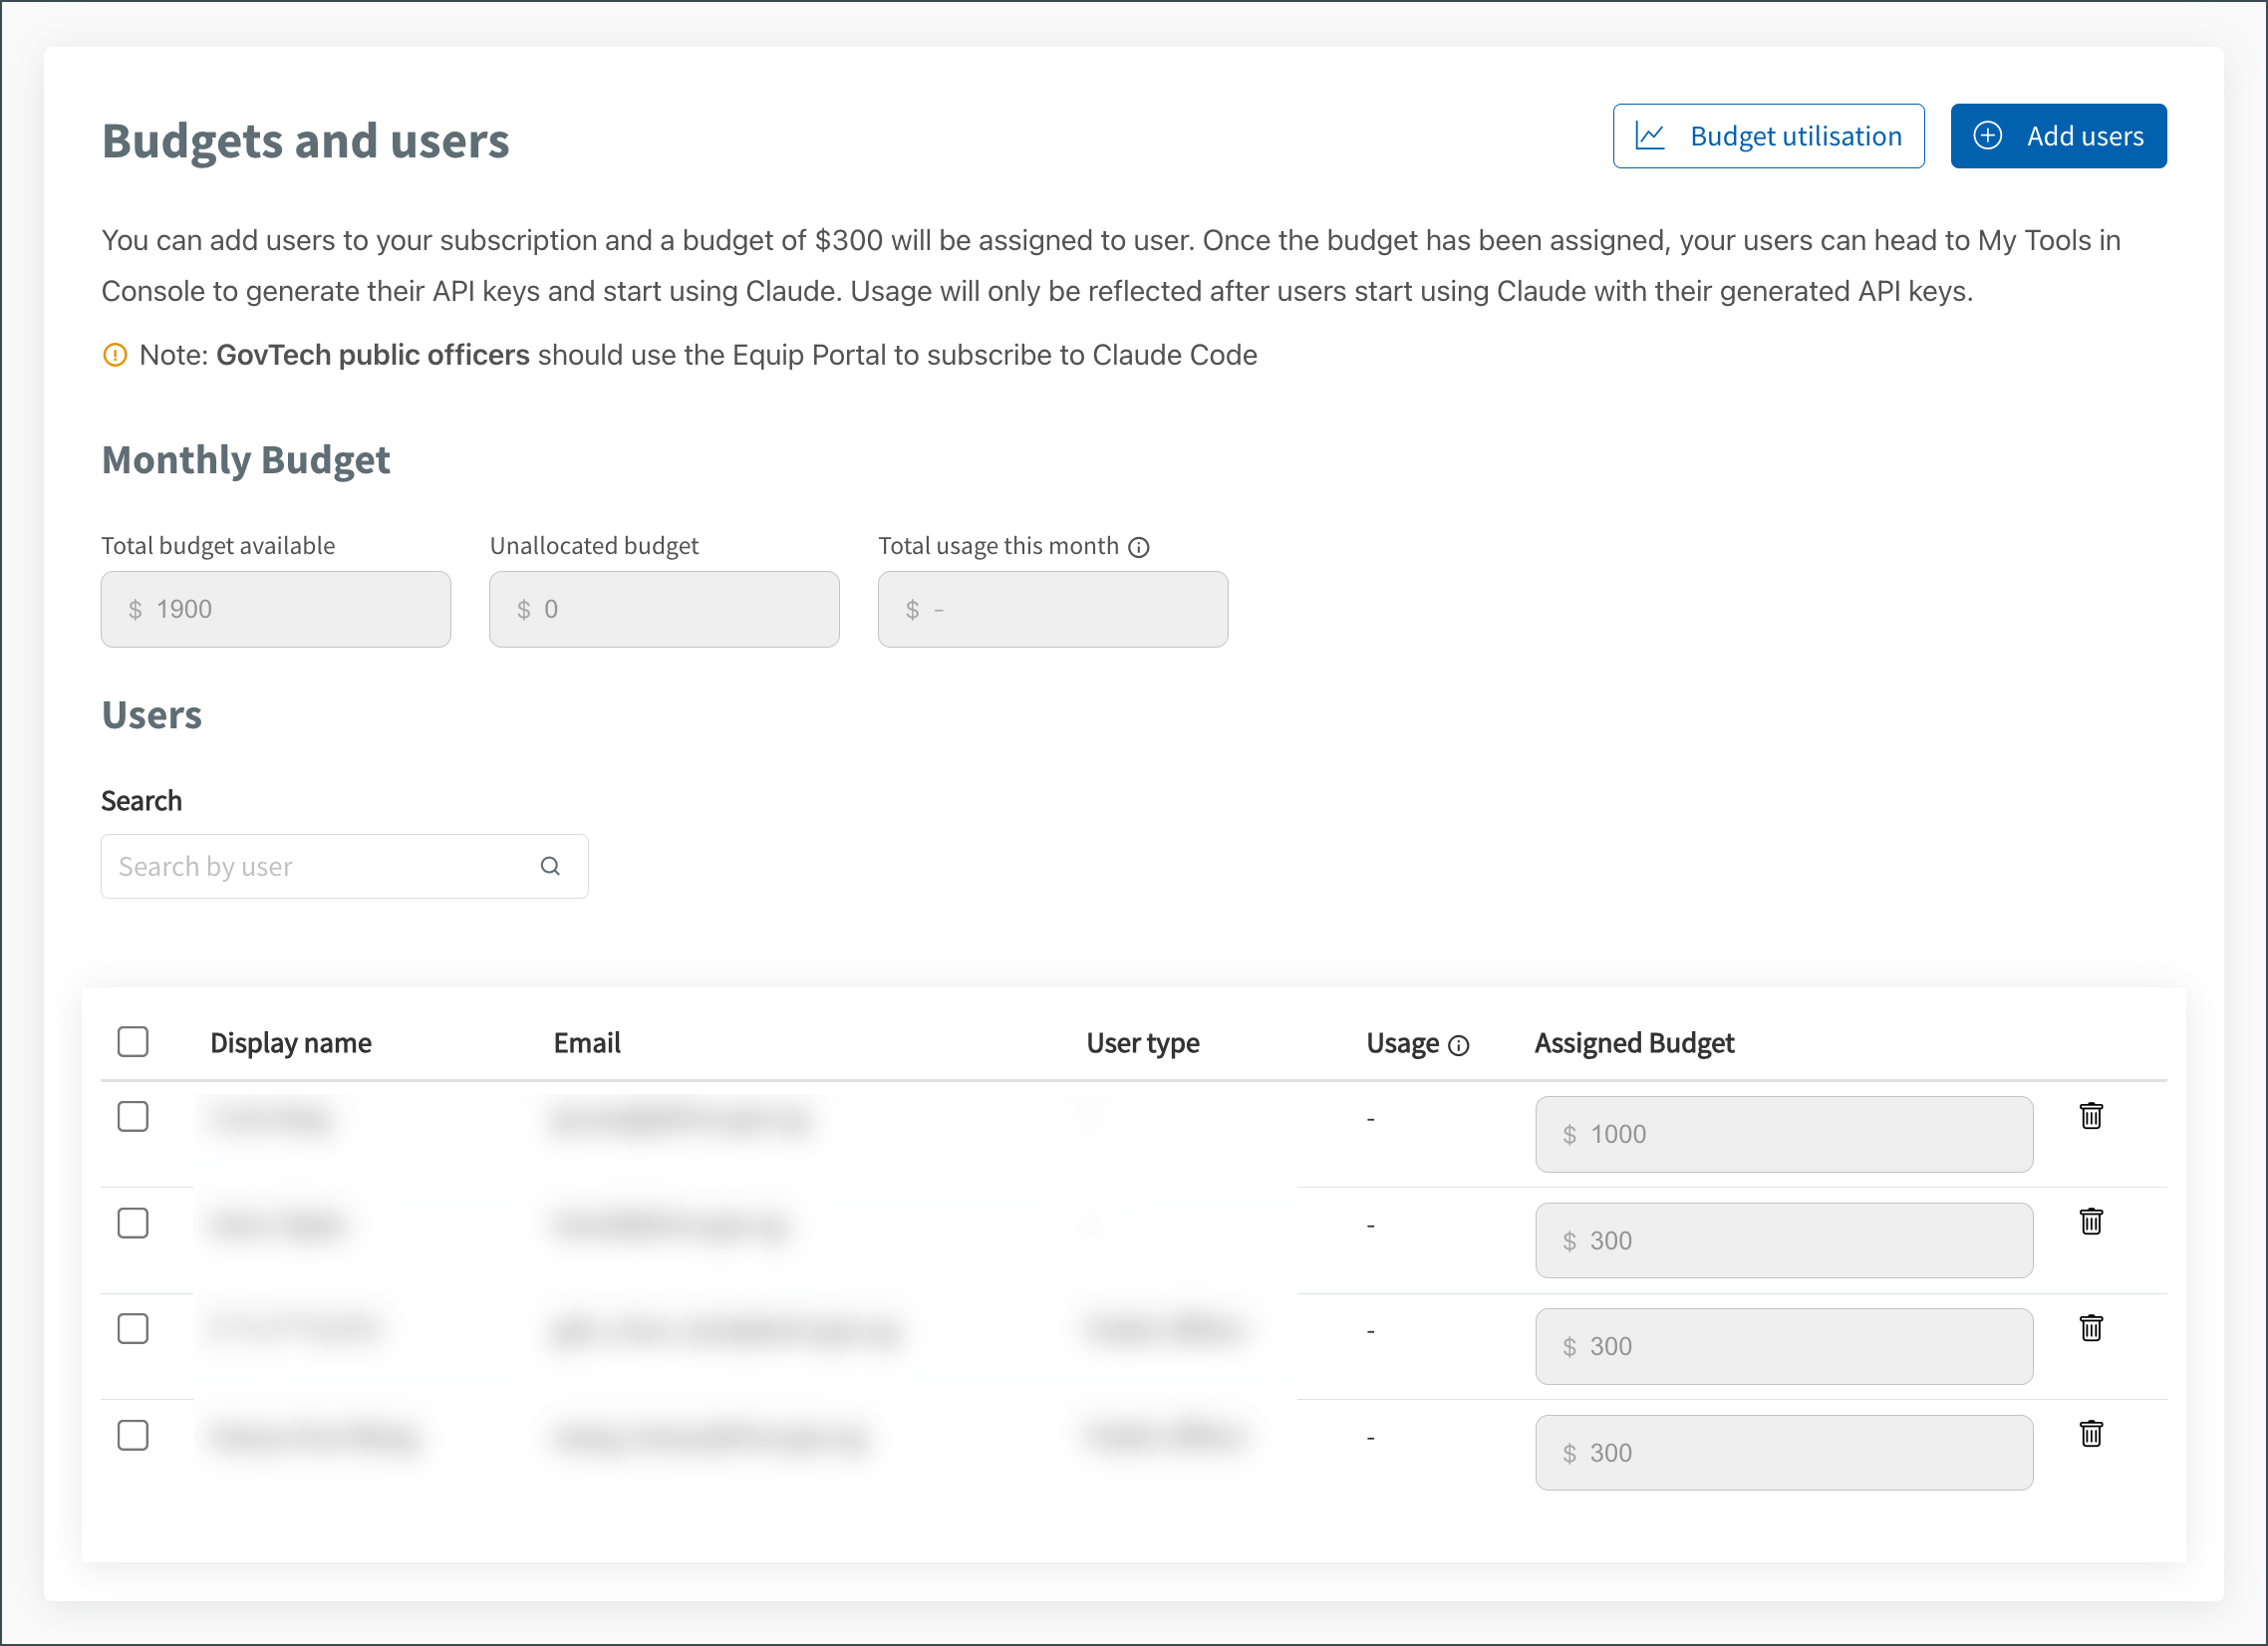This screenshot has height=1646, width=2268.
Task: Click the plus icon in Add users button
Action: [x=1988, y=136]
